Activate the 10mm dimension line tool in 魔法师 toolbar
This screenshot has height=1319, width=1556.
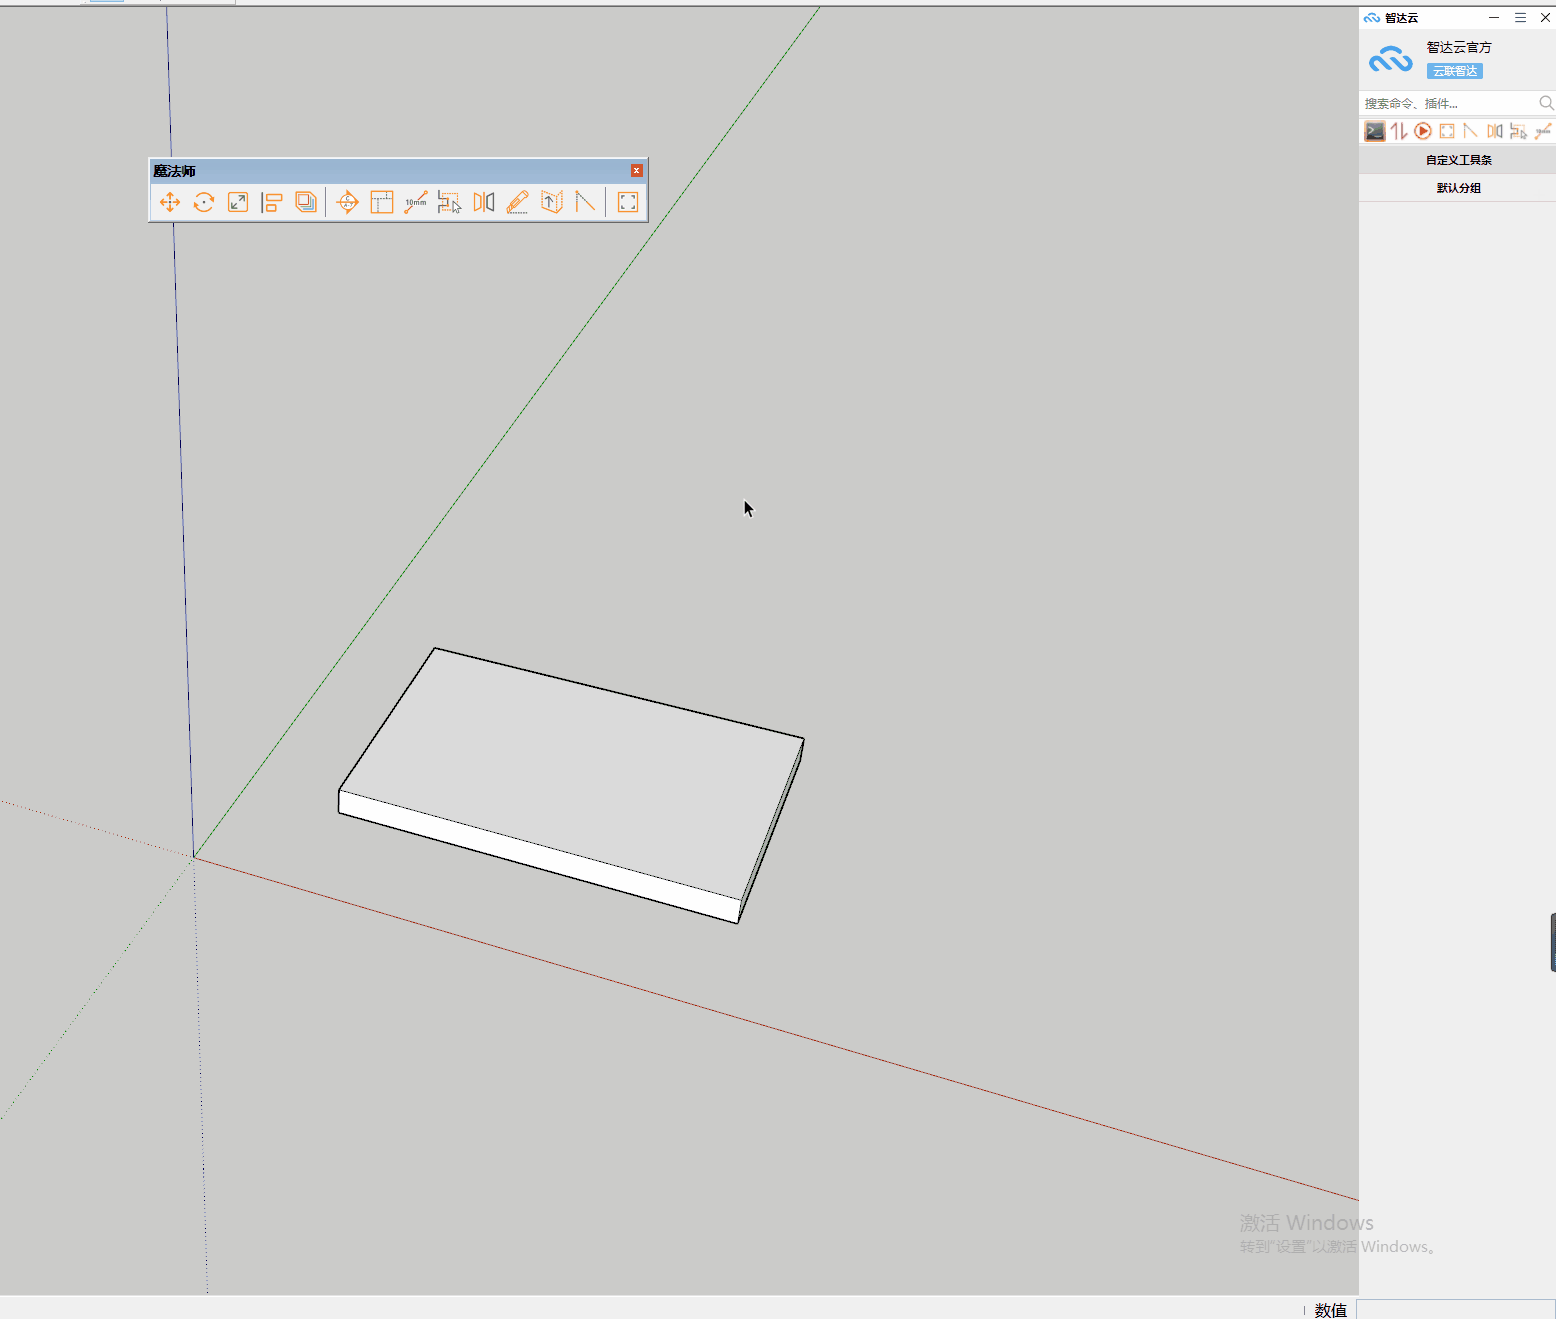[416, 202]
